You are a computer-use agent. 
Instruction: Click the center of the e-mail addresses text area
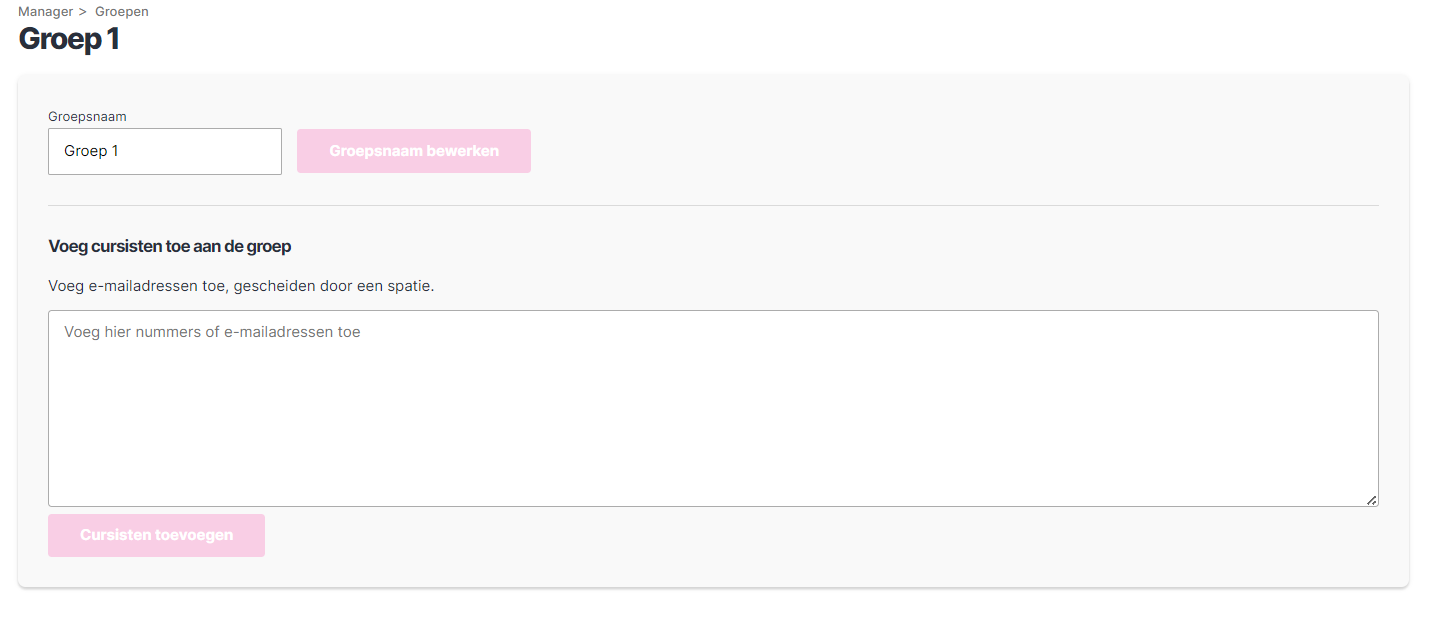coord(713,408)
